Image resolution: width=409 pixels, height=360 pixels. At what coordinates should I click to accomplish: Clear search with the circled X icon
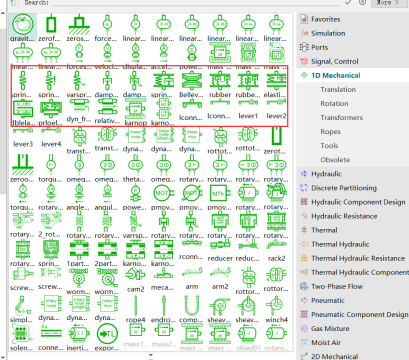pos(362,2)
